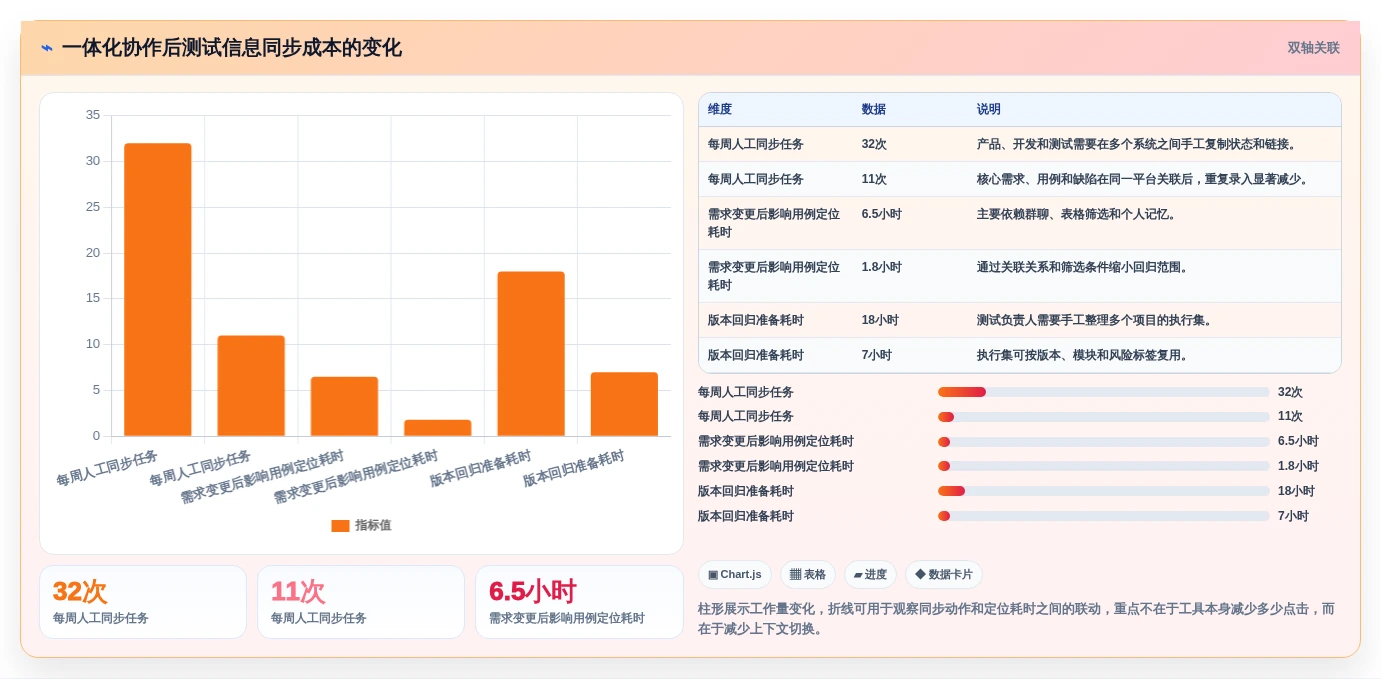Click the y-axis label 35
This screenshot has height=679, width=1381.
(x=93, y=115)
